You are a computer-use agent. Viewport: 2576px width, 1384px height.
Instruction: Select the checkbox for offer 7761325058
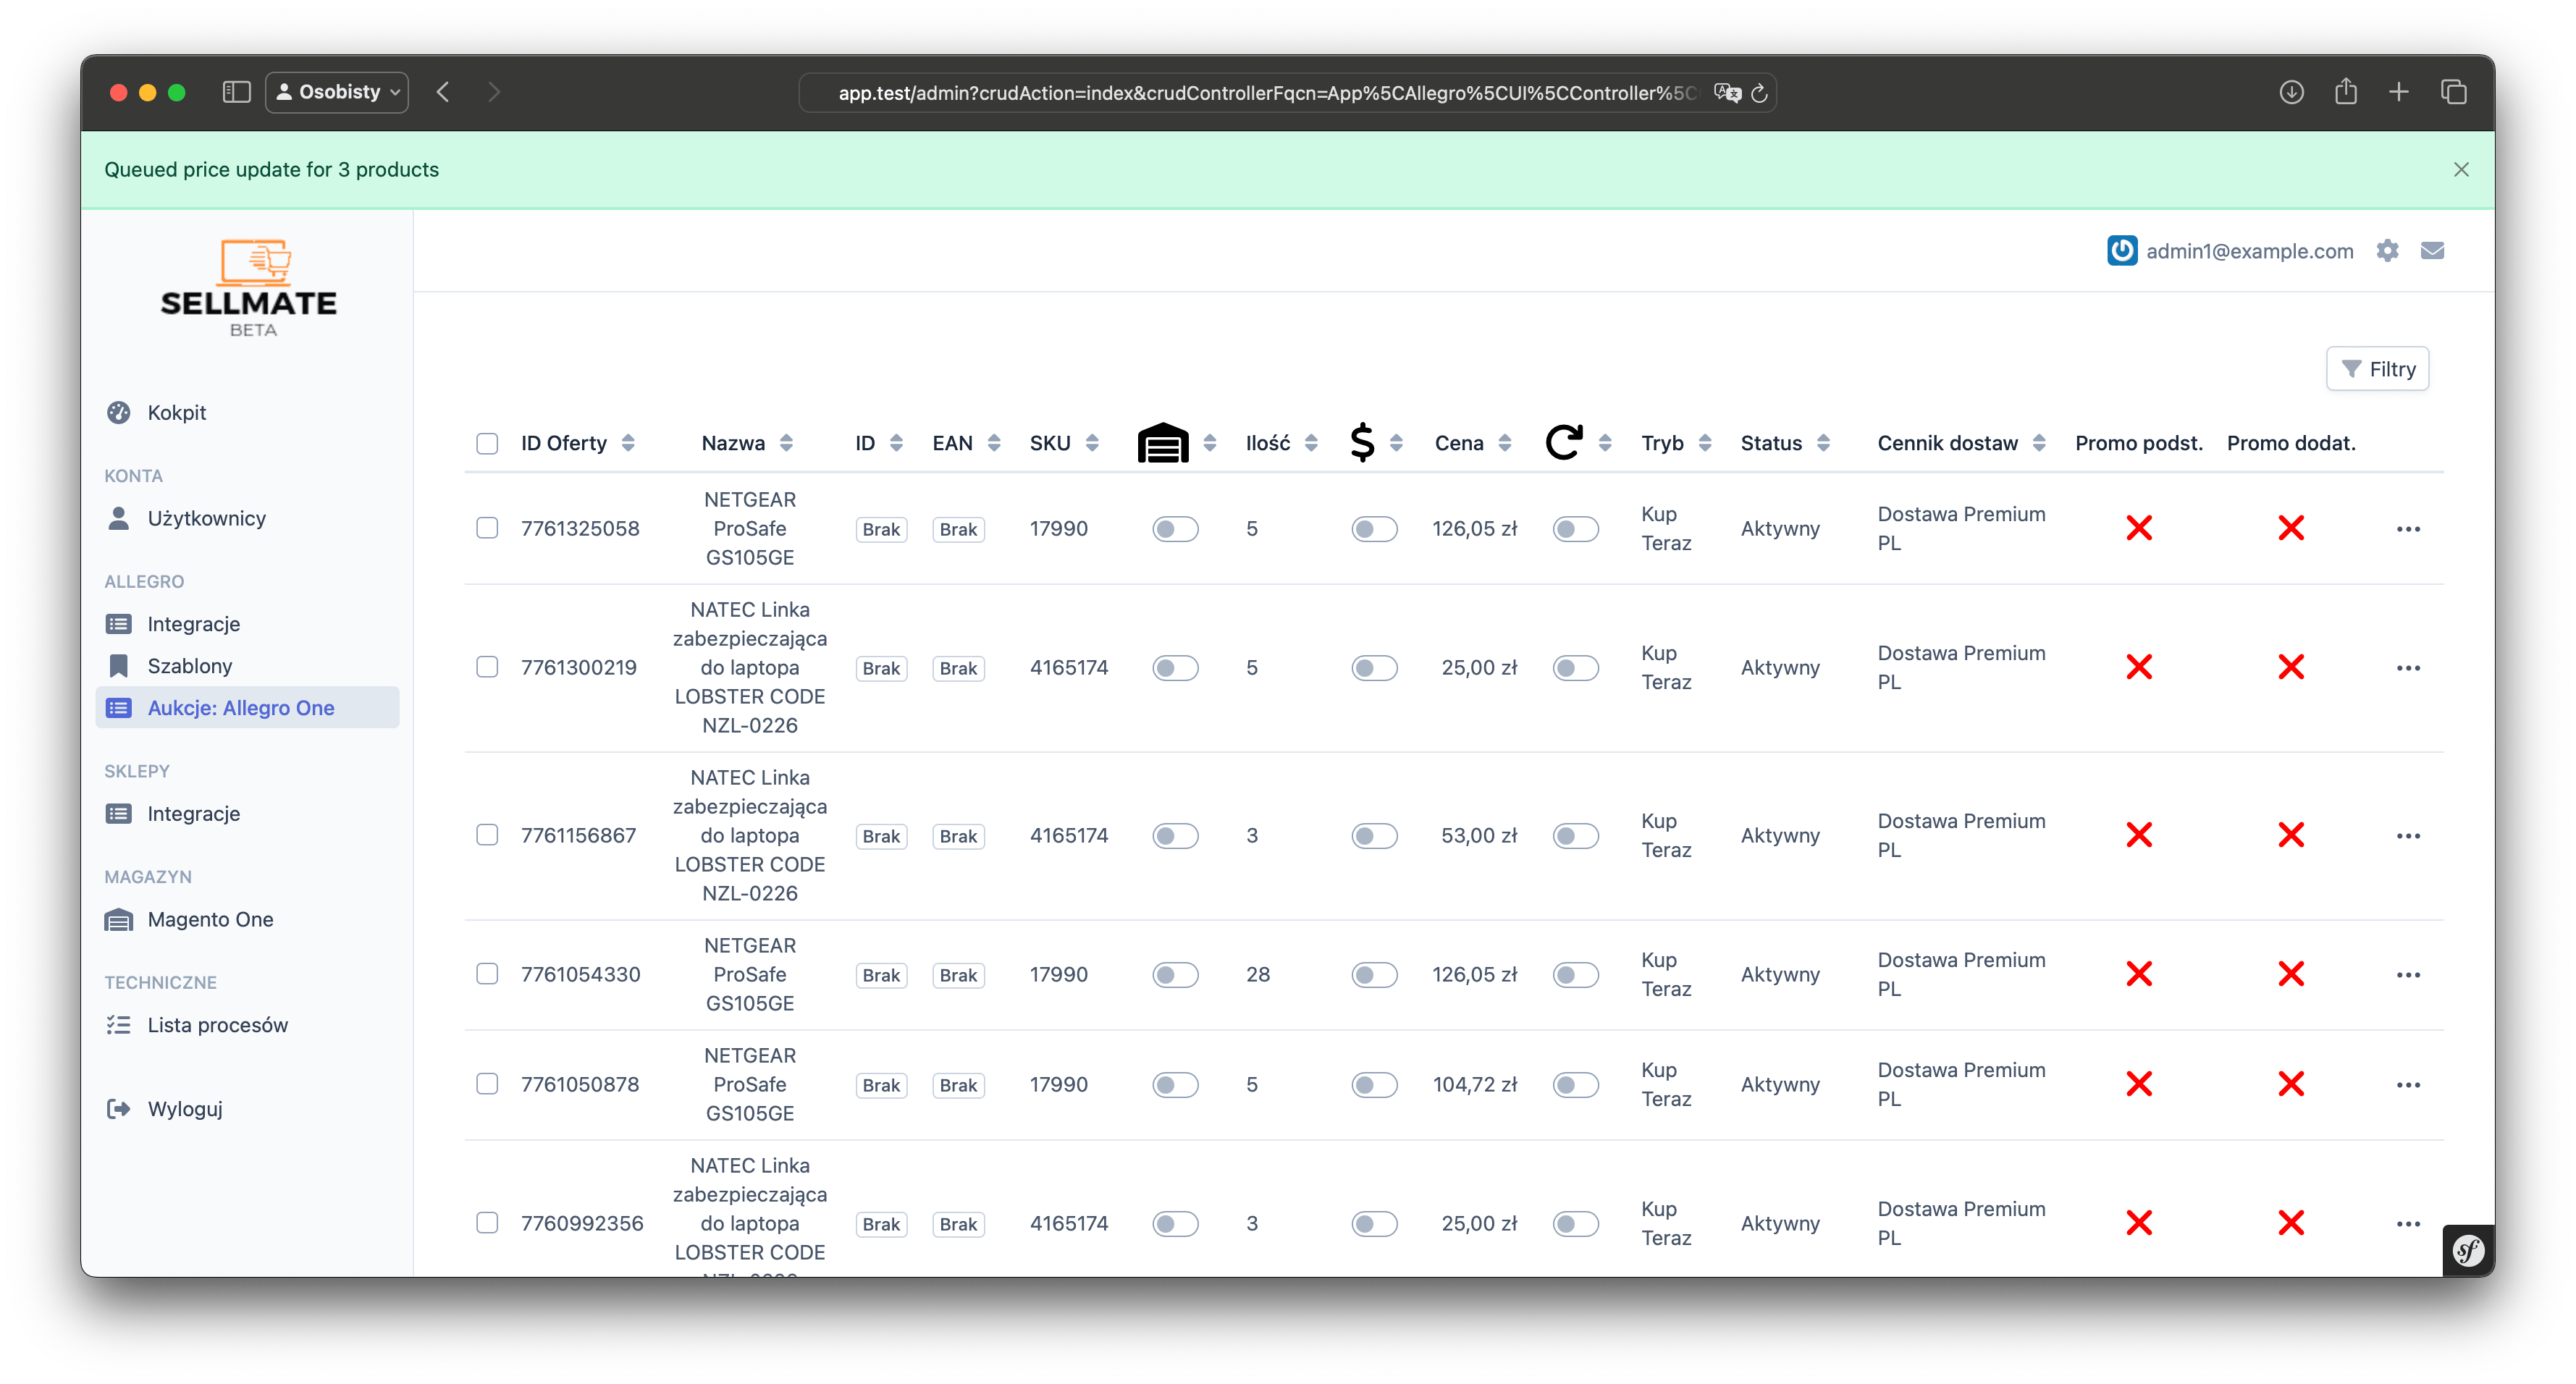tap(487, 528)
